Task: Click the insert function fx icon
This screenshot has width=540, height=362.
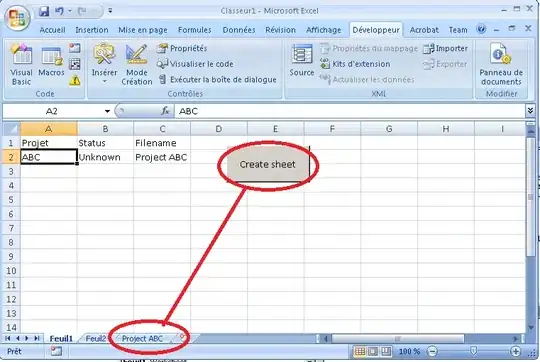Action: click(165, 111)
